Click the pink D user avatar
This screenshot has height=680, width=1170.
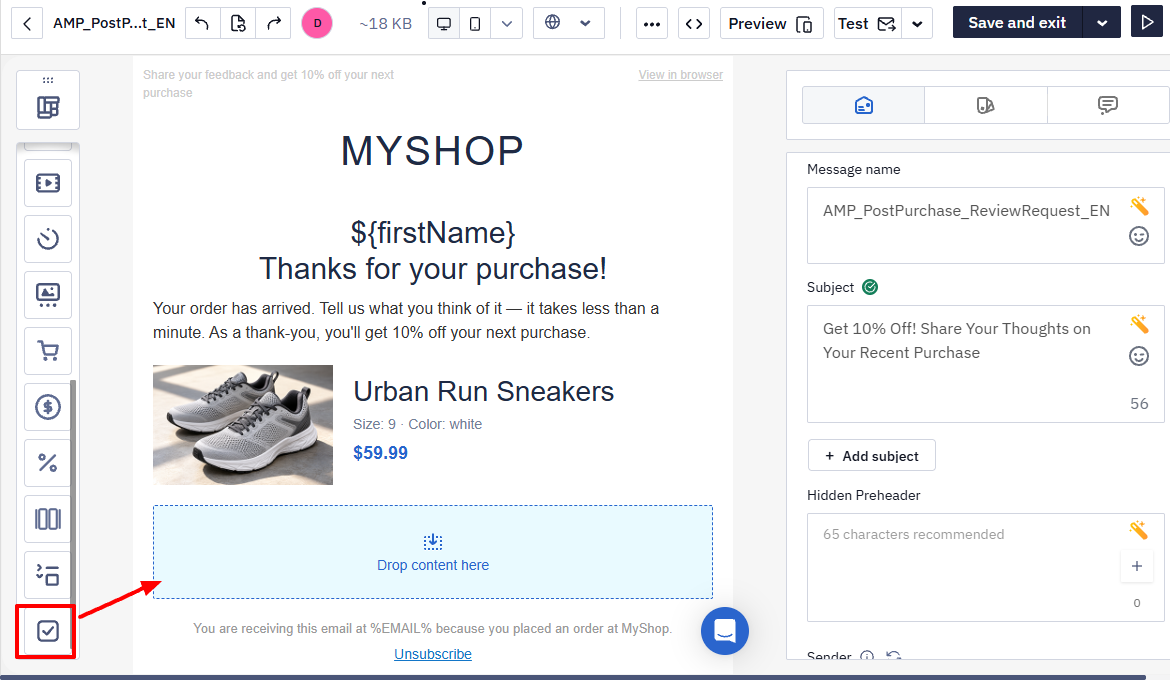pos(317,23)
